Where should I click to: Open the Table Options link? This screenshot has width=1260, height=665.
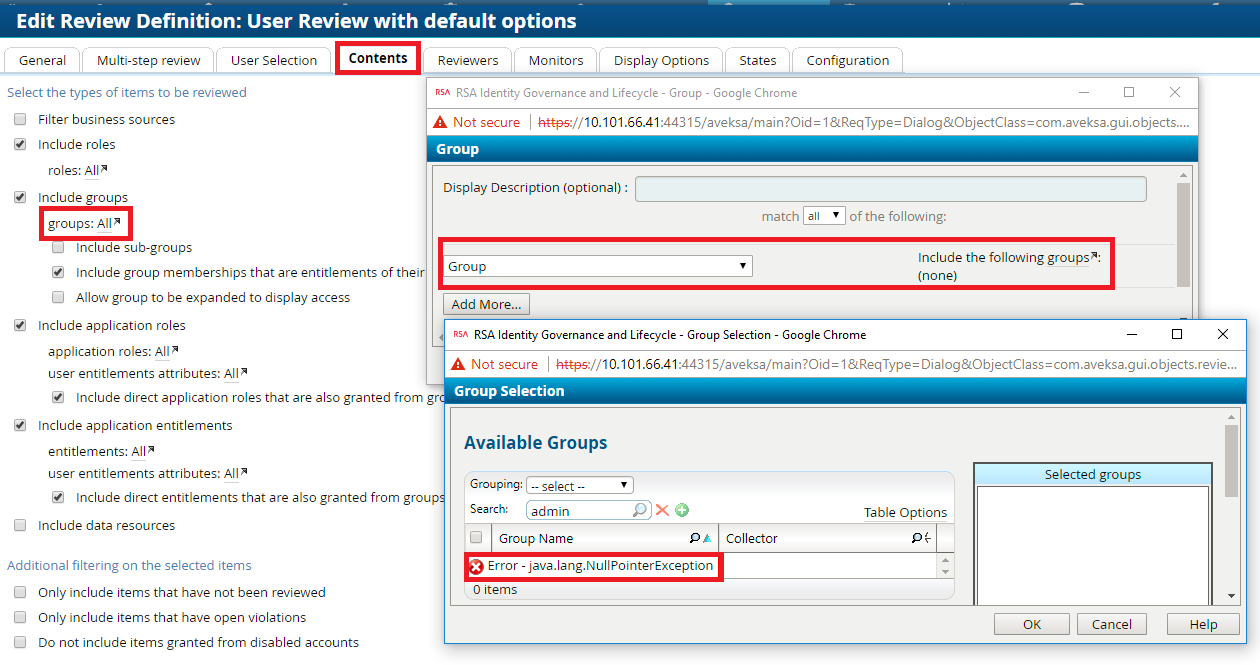[x=905, y=512]
